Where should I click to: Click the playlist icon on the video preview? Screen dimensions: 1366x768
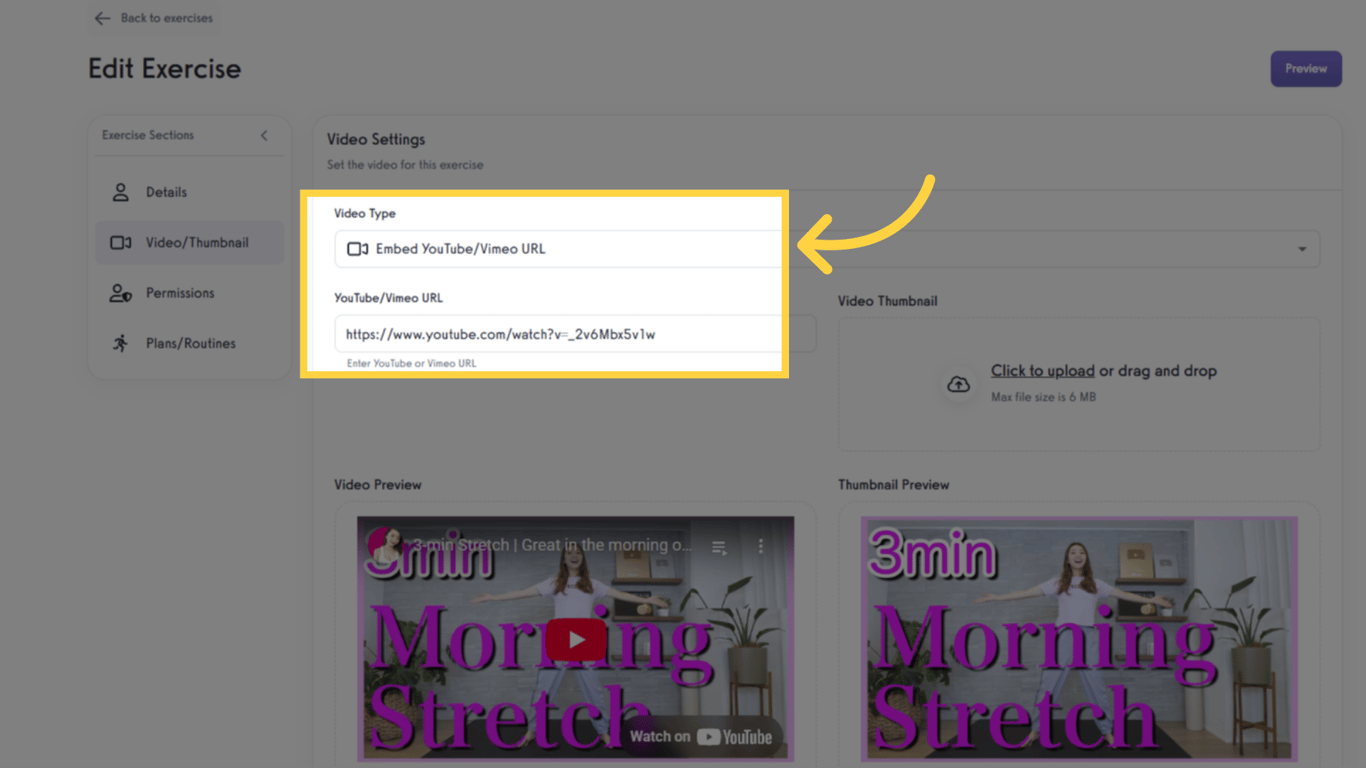click(x=718, y=546)
